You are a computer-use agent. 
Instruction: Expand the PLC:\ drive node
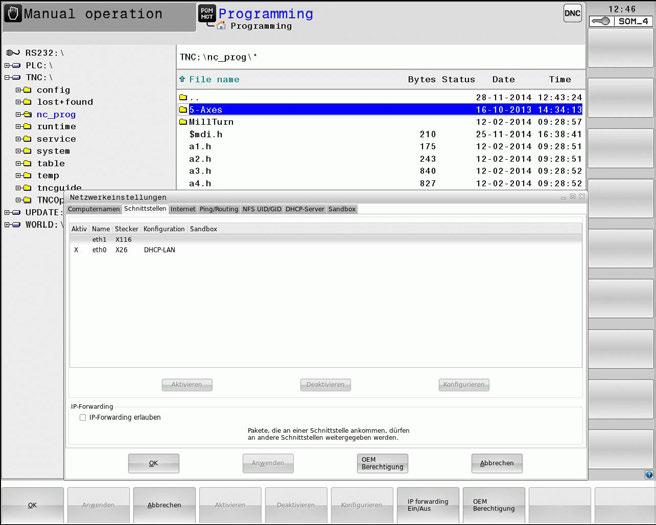click(x=7, y=65)
